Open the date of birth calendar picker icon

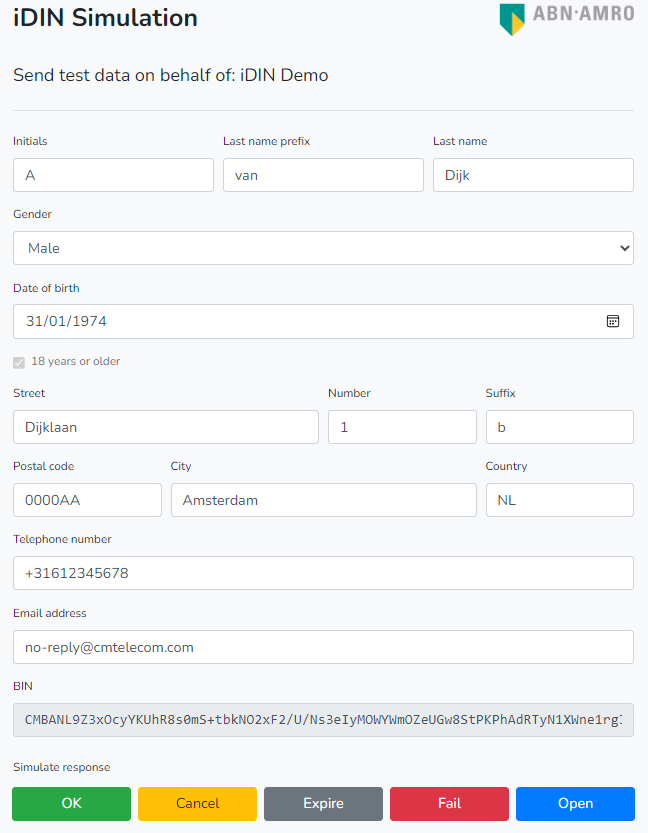(612, 321)
